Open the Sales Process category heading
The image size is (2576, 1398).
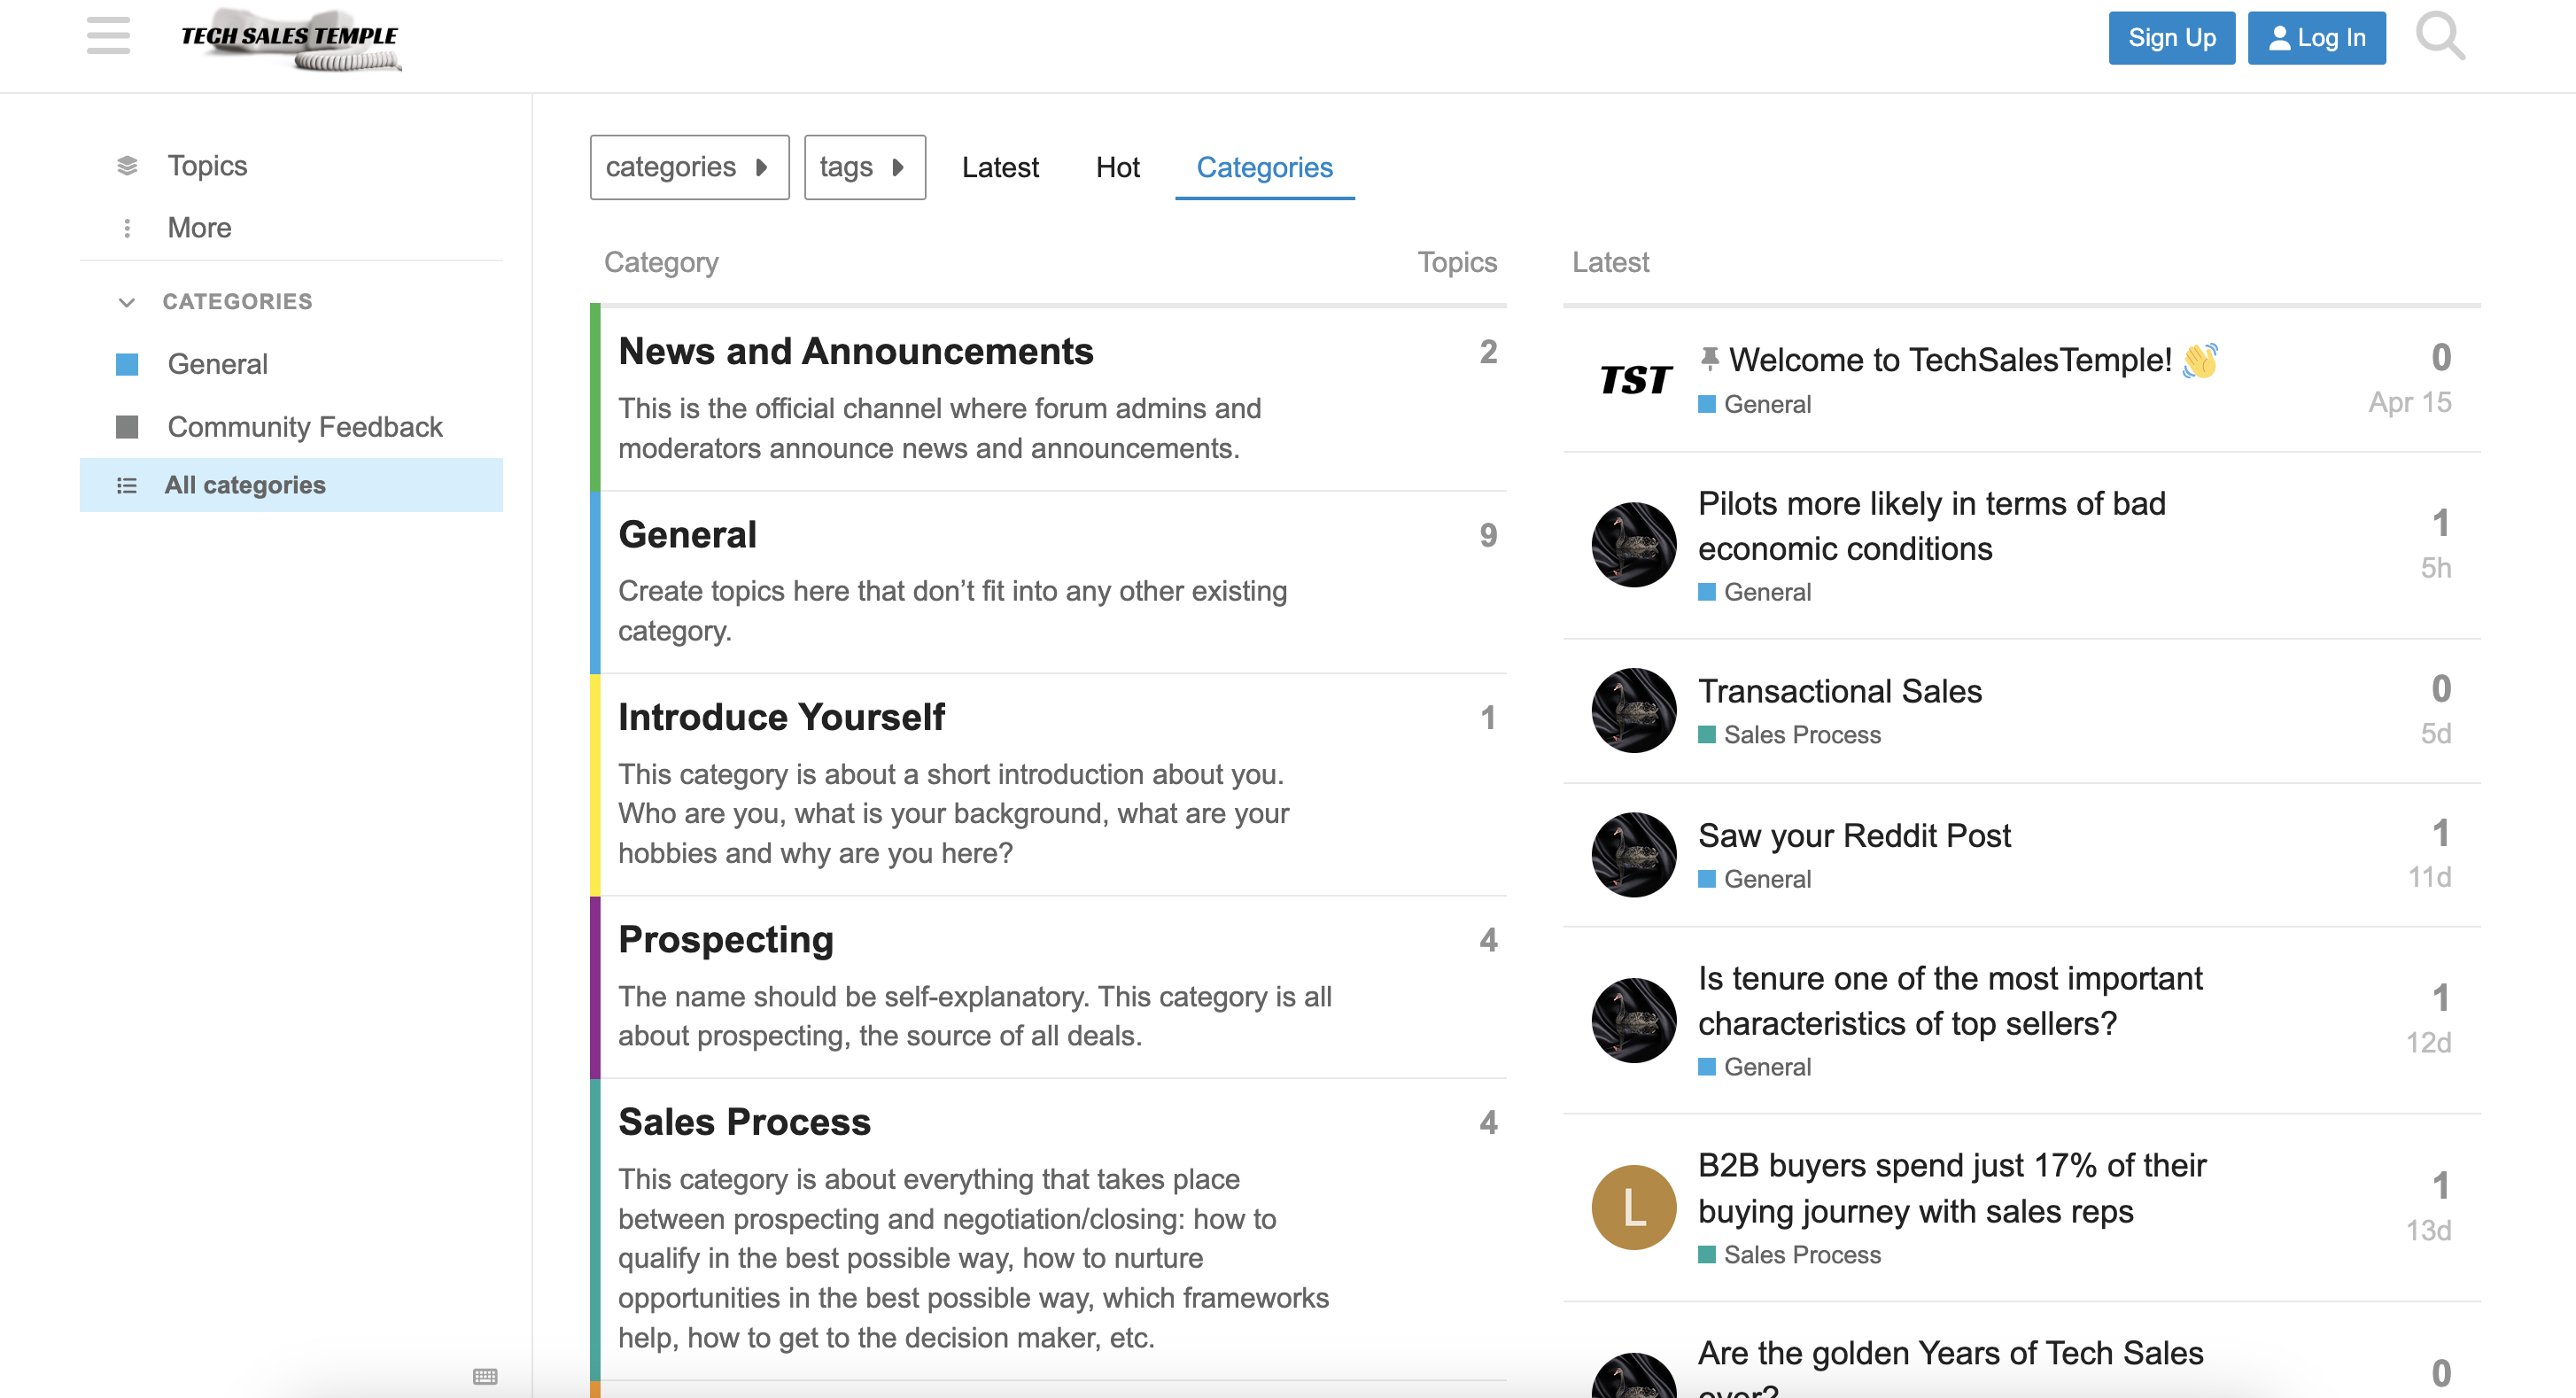(744, 1122)
